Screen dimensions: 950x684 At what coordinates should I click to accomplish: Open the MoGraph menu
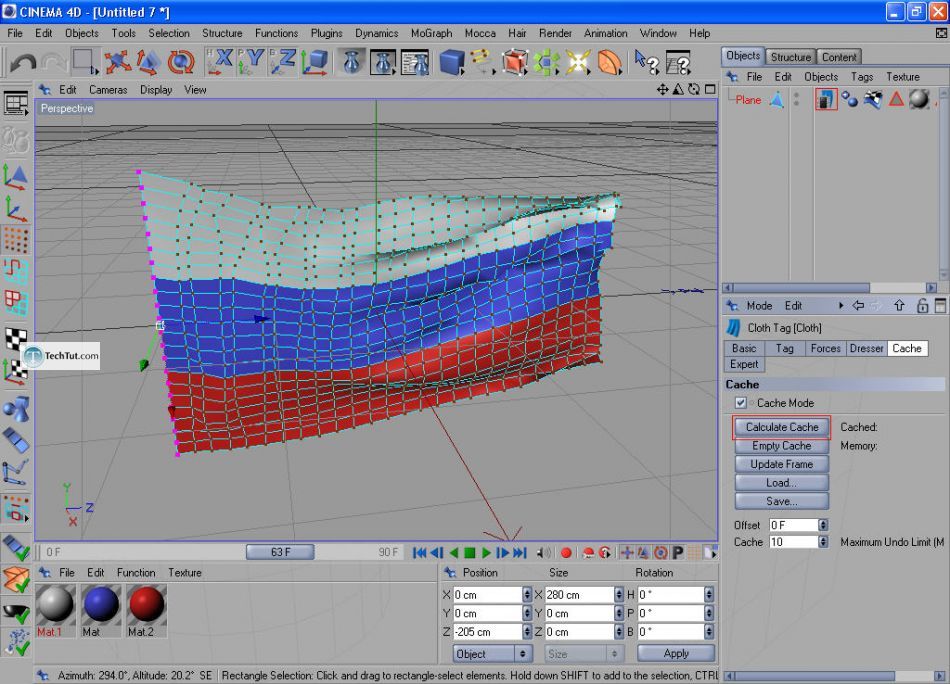pyautogui.click(x=431, y=33)
